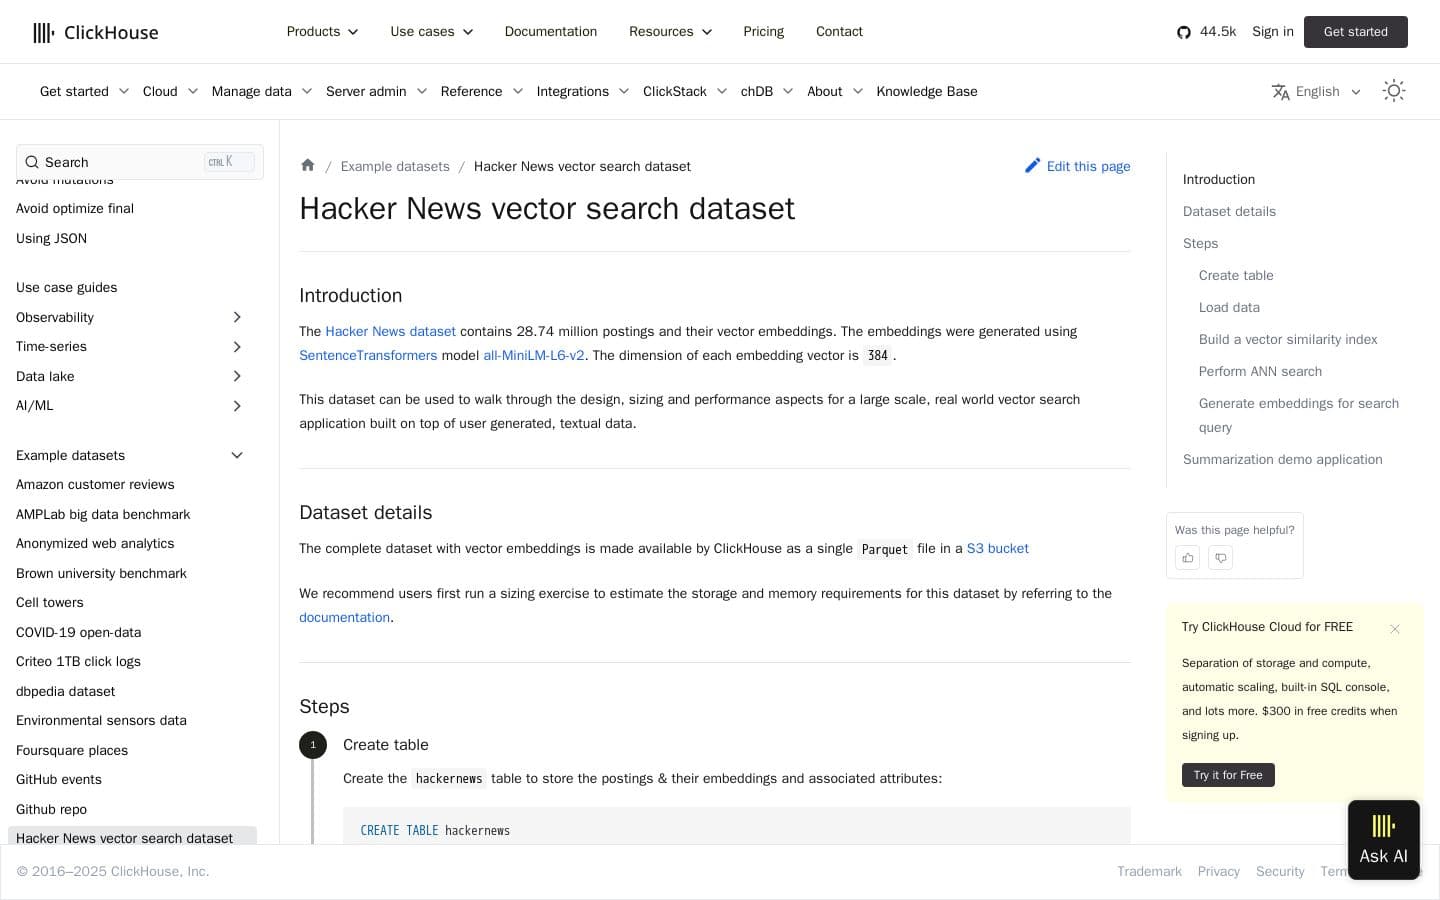This screenshot has width=1440, height=900.
Task: Click the home breadcrumb icon above the title
Action: coord(308,166)
